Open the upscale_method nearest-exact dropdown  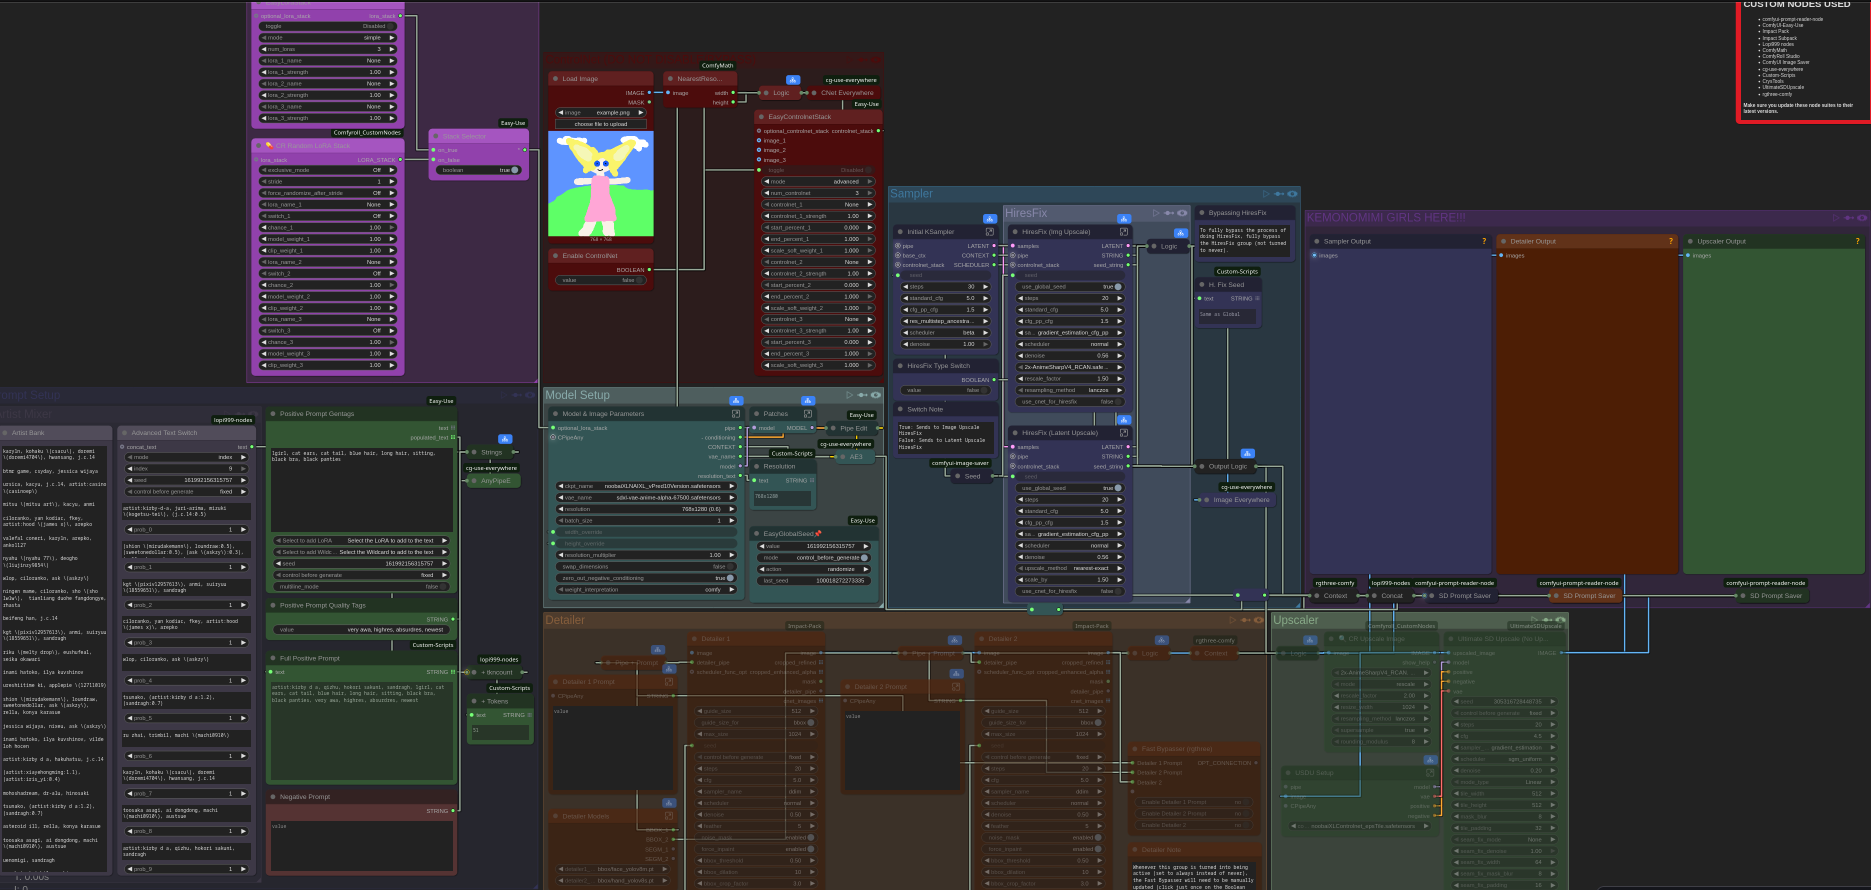point(1069,568)
